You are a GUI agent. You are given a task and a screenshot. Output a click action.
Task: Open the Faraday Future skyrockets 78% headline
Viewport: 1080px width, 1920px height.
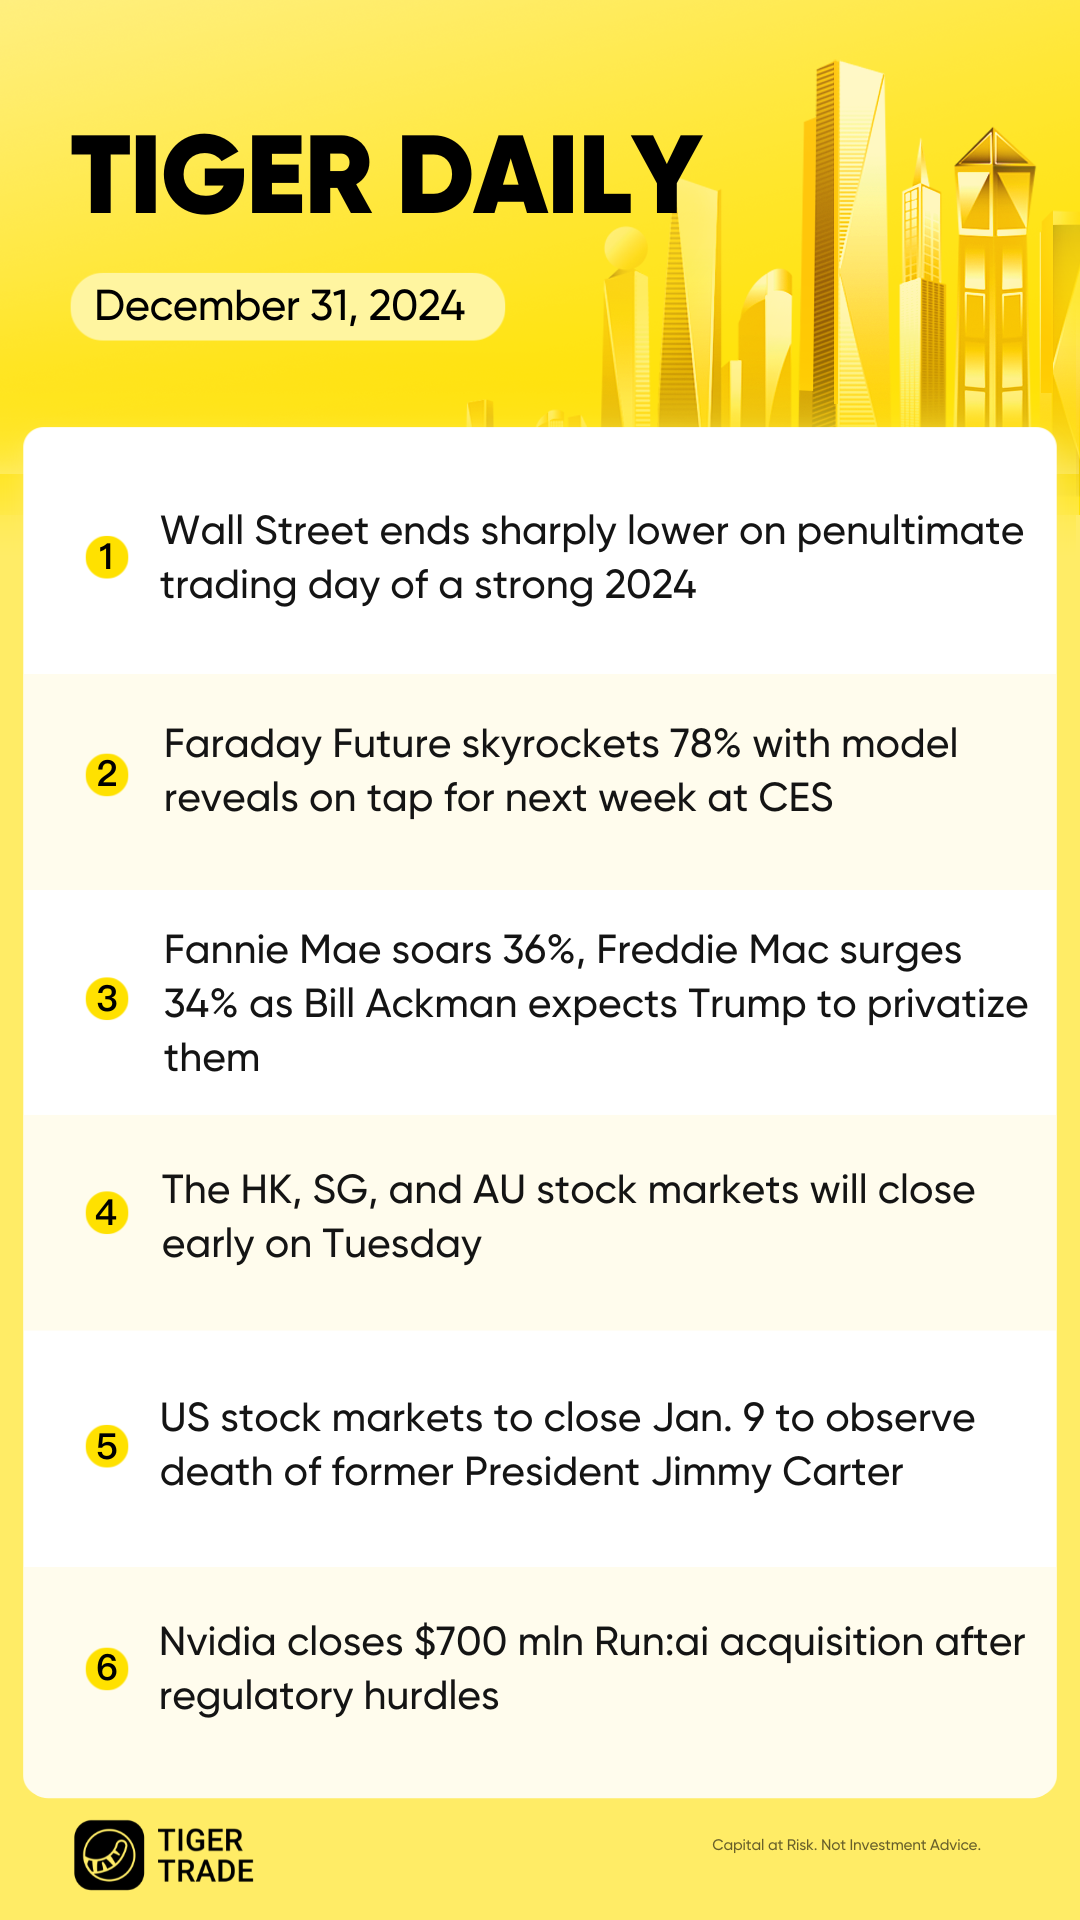tap(561, 771)
